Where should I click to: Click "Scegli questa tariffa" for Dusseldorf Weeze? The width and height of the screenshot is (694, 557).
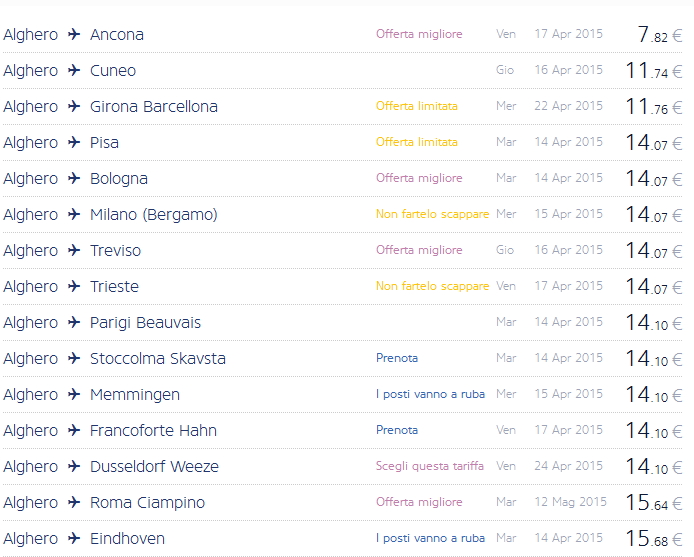point(429,466)
